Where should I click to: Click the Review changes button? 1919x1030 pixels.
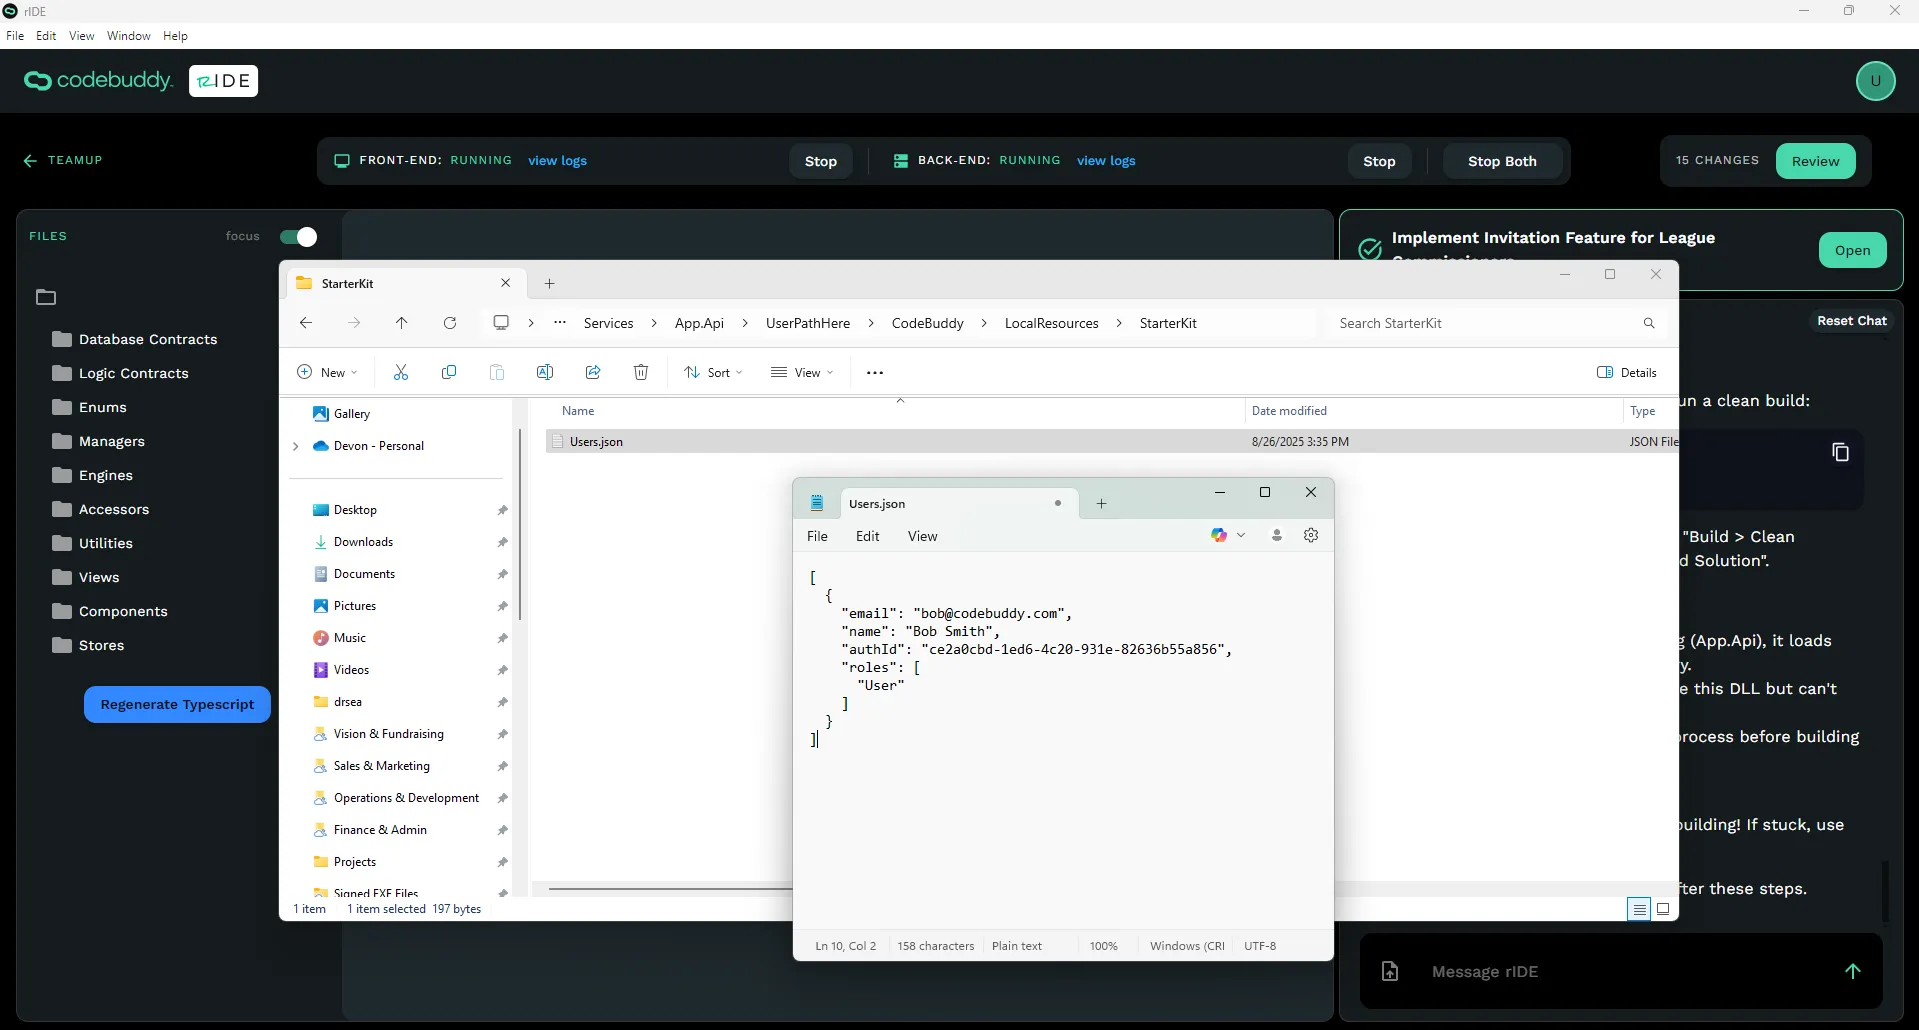1815,161
